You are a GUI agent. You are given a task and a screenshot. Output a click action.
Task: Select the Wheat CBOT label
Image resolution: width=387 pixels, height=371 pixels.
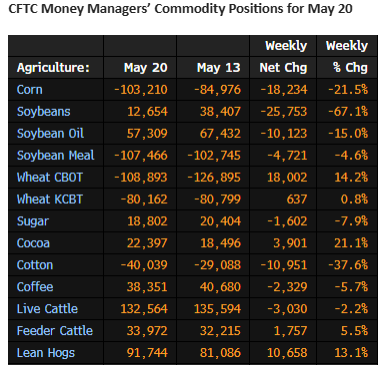click(50, 177)
